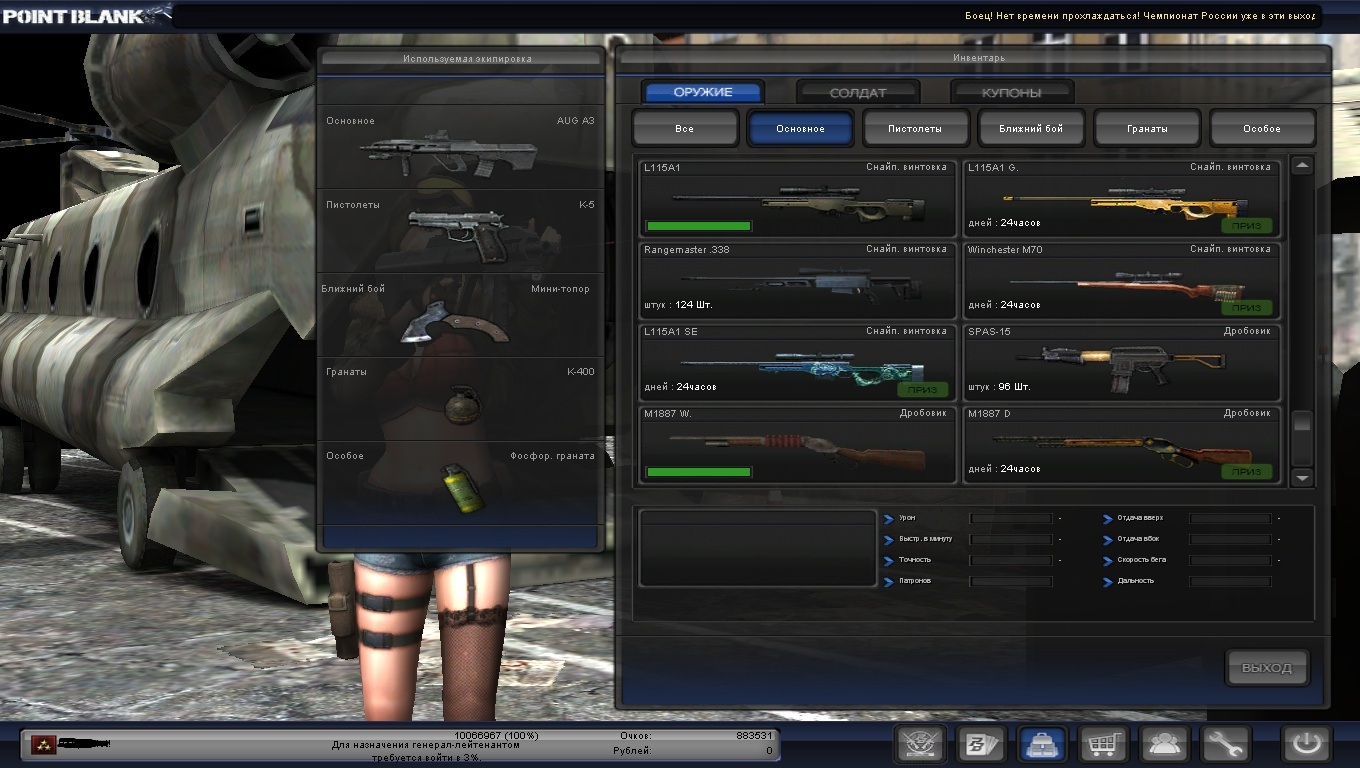Filter inventory by Все
This screenshot has width=1360, height=768.
coord(684,129)
